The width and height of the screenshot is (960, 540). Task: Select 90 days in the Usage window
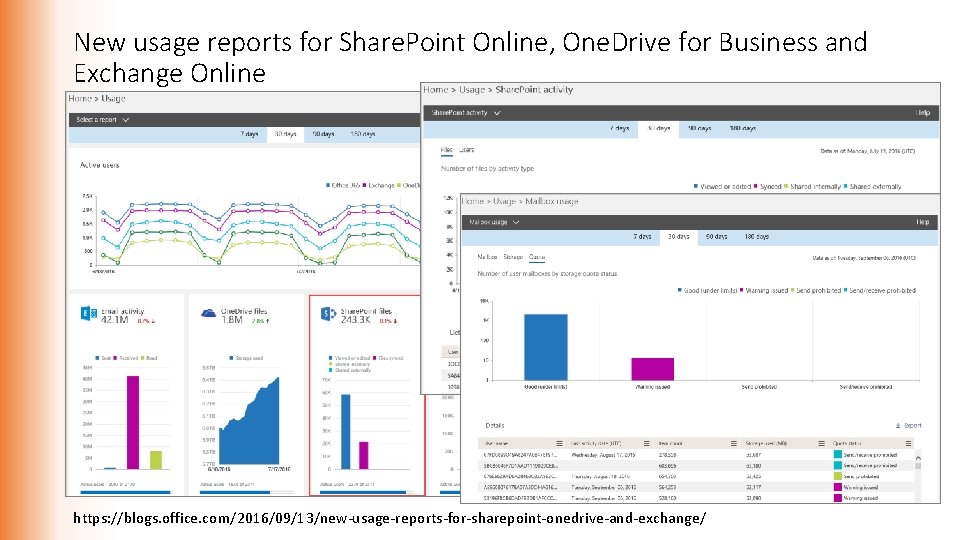pyautogui.click(x=323, y=134)
